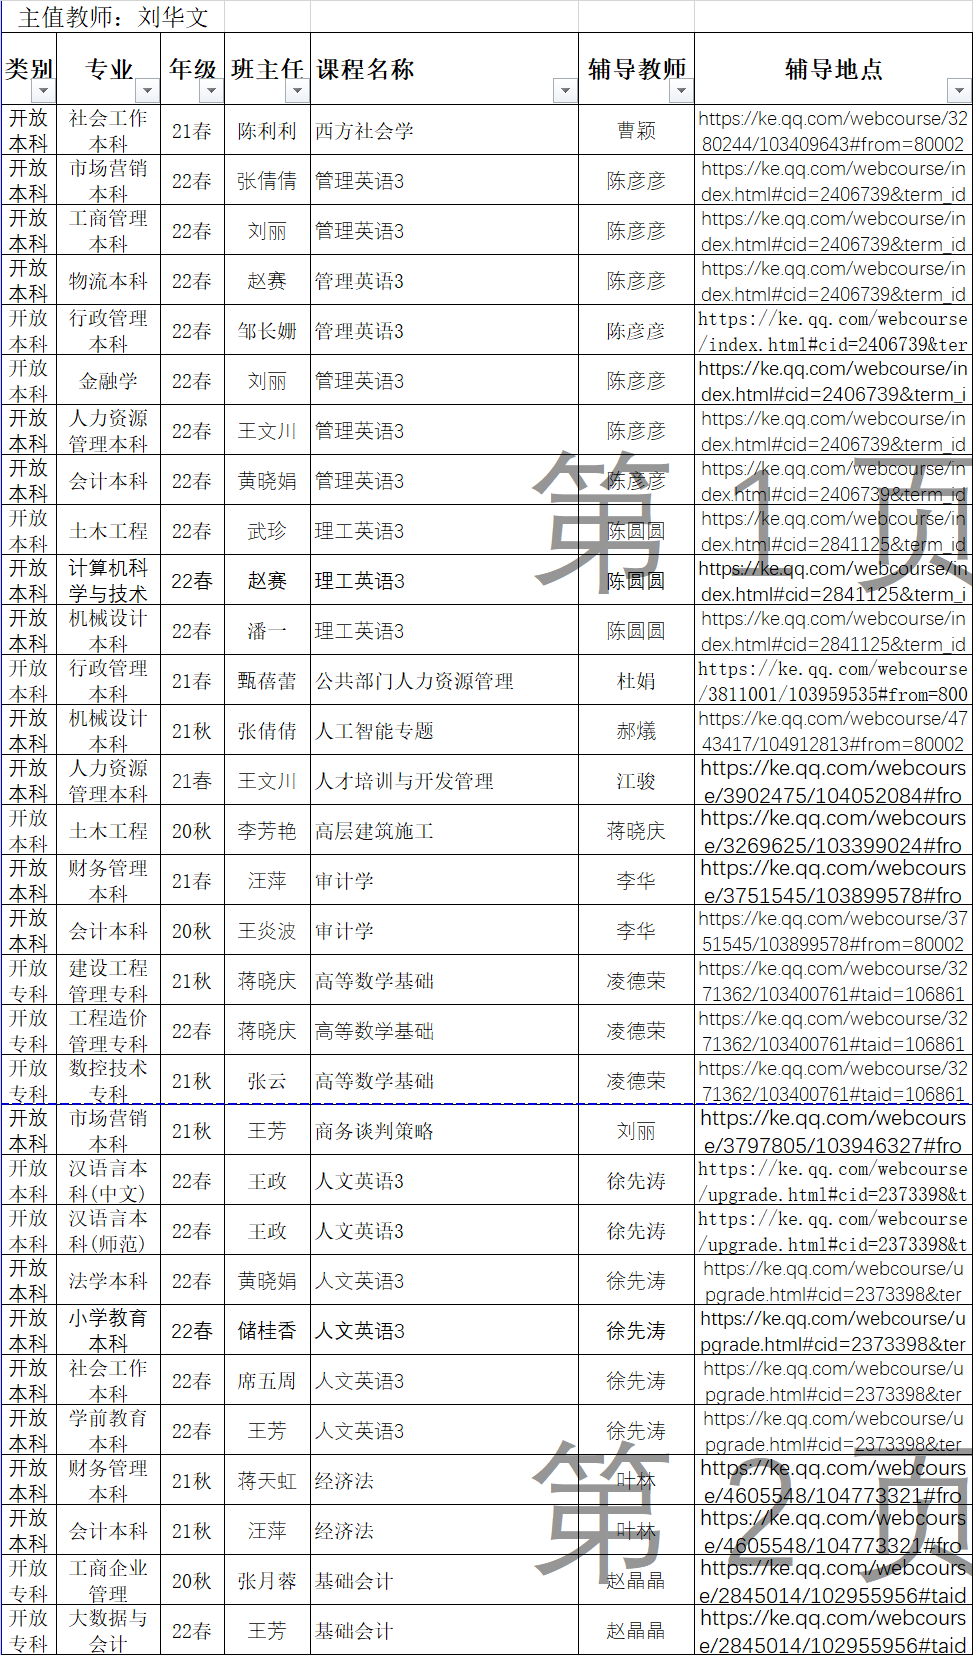Select the 工商管理本科 major cell

pos(108,230)
